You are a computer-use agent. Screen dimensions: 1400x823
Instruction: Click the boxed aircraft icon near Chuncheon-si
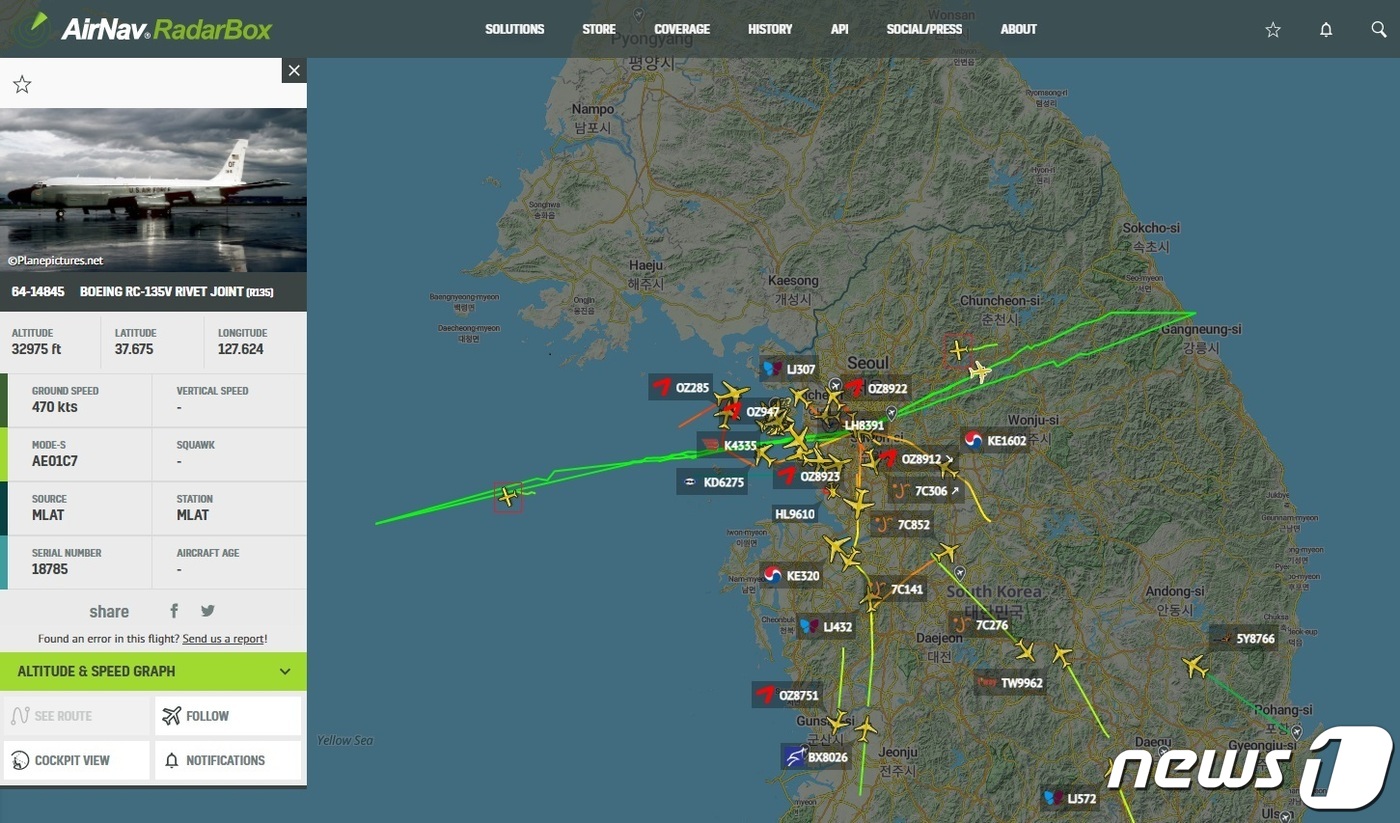pyautogui.click(x=959, y=350)
